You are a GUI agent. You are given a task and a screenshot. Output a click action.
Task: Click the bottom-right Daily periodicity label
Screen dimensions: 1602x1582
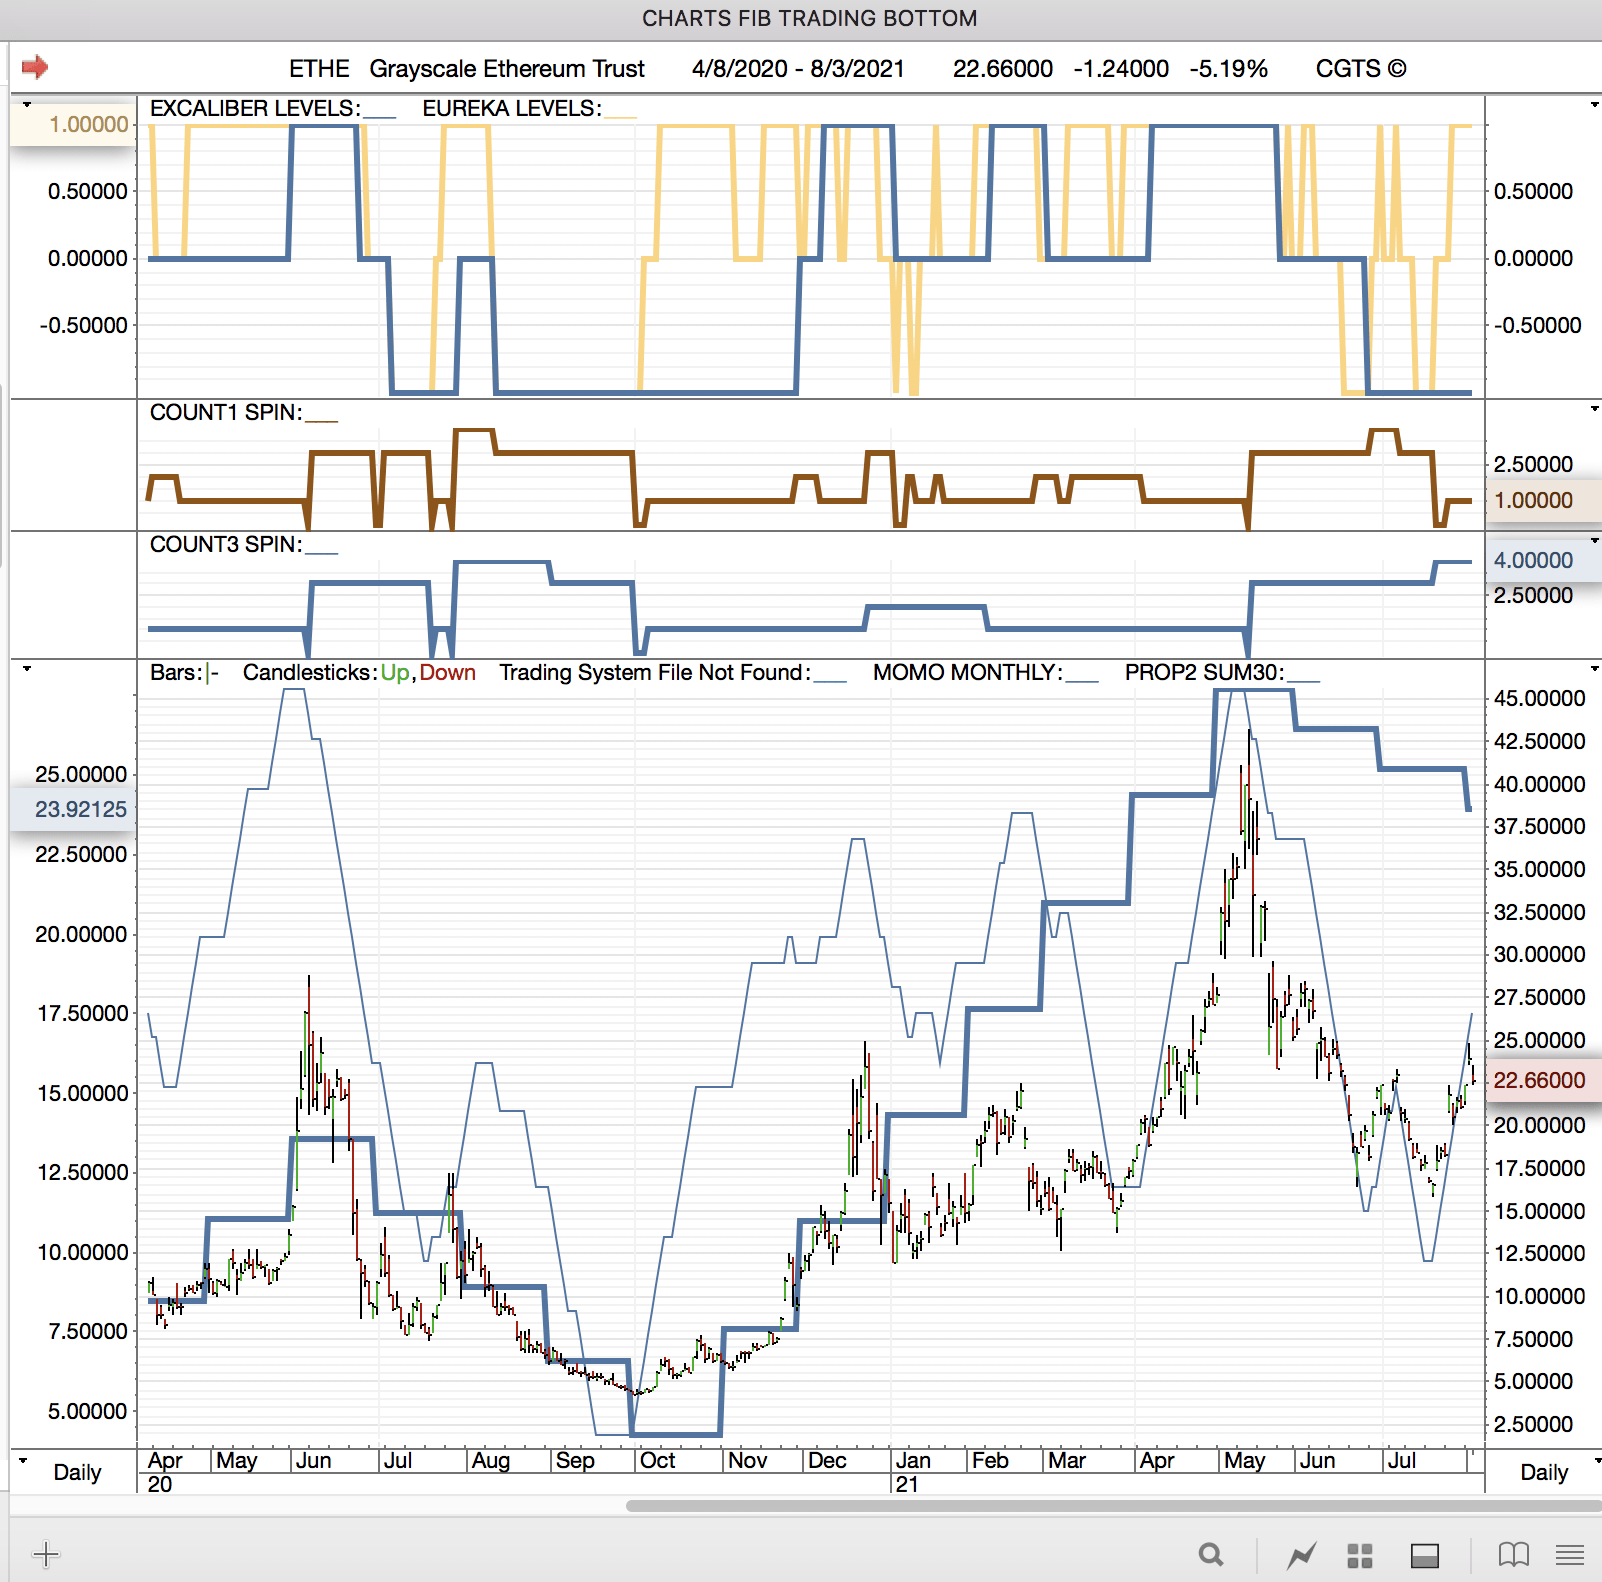[x=1544, y=1473]
